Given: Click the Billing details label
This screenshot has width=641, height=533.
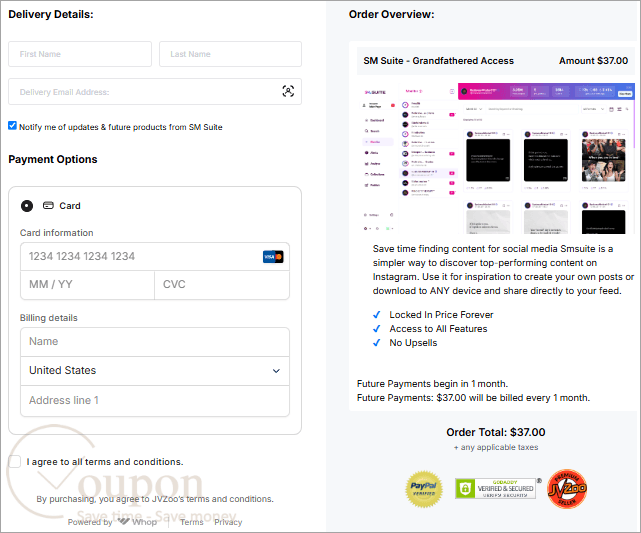Looking at the screenshot, I should [49, 318].
